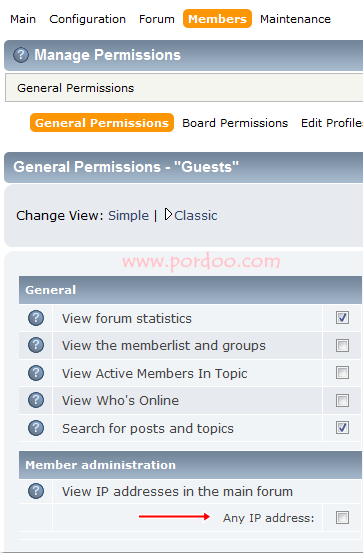Open help for View IP addresses permission
This screenshot has height=553, width=363.
coord(36,491)
